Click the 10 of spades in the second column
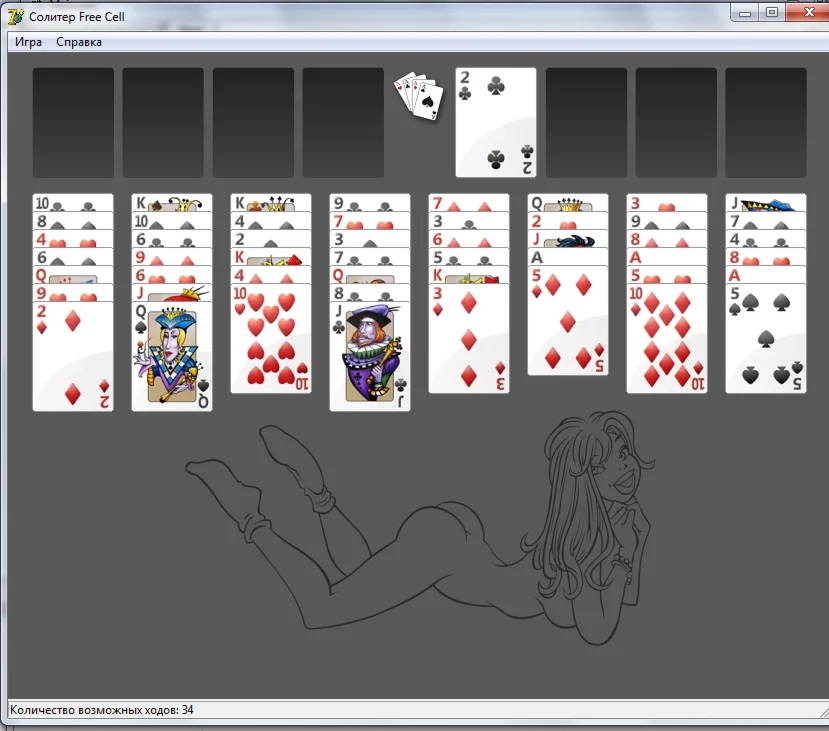Image resolution: width=829 pixels, height=731 pixels. coord(172,221)
